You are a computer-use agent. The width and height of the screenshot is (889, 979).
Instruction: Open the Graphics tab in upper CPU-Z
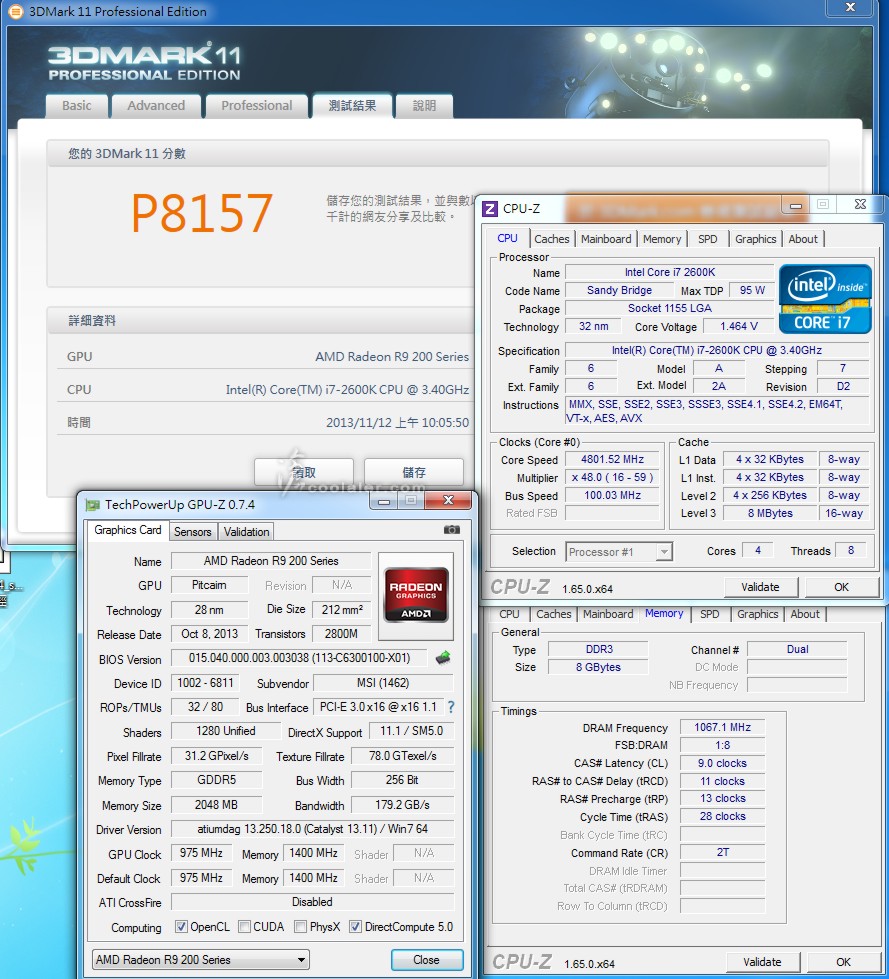[x=755, y=239]
